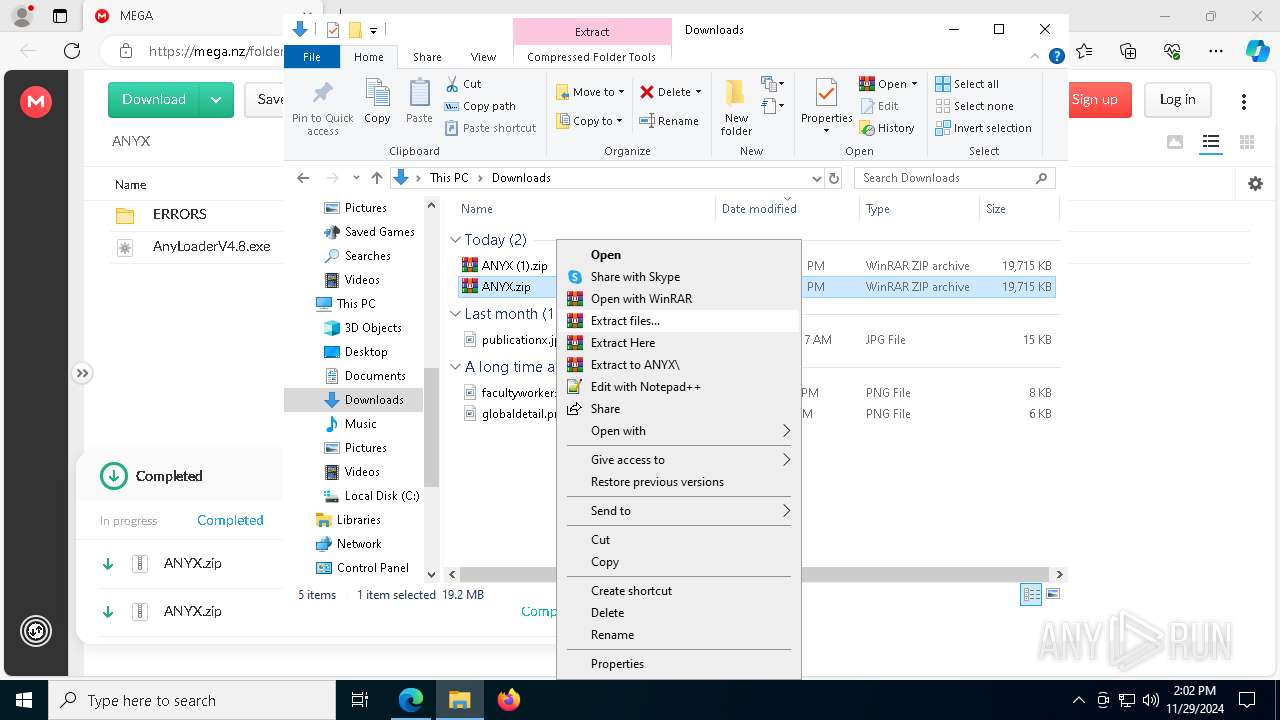
Task: Click Select none in the ribbon
Action: tap(974, 106)
